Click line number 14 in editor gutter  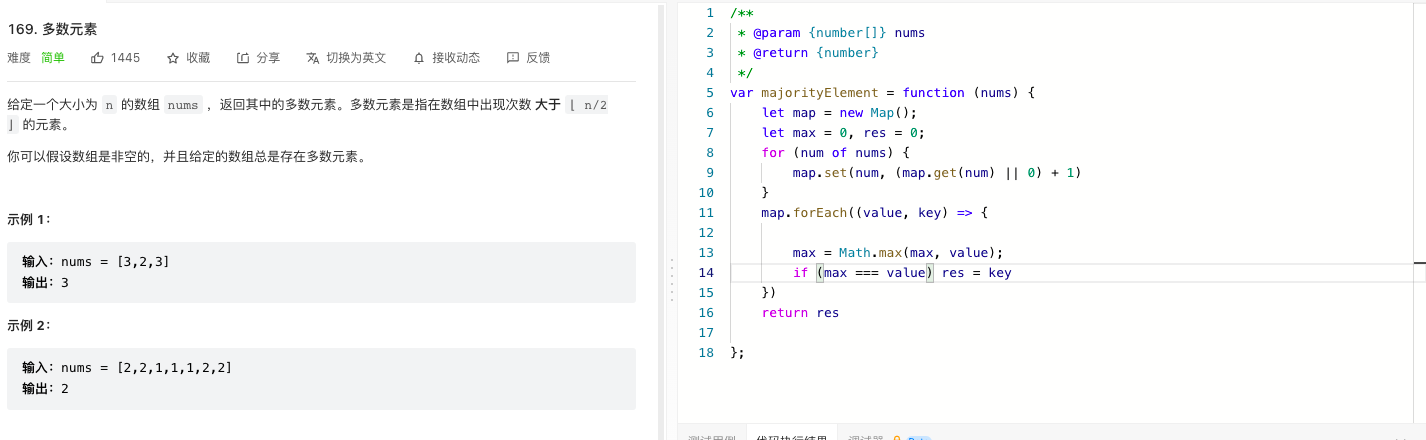coord(706,272)
